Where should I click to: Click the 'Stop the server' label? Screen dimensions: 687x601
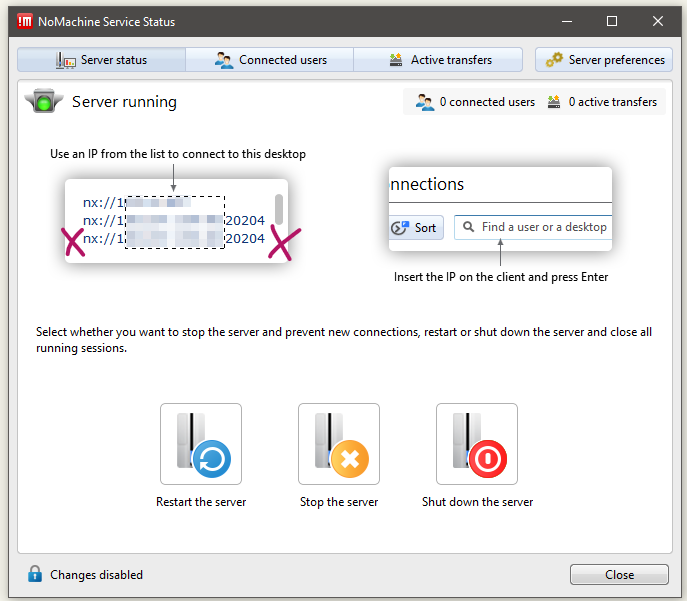click(339, 502)
